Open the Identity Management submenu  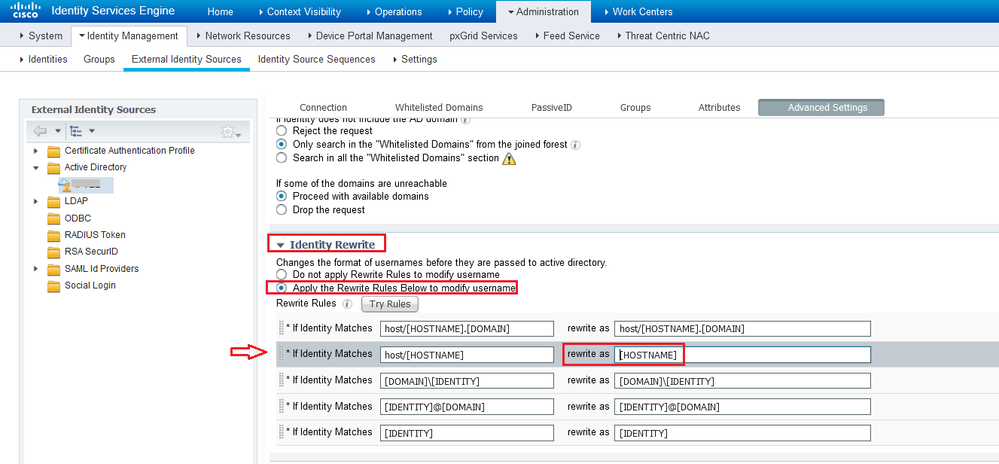tap(129, 36)
